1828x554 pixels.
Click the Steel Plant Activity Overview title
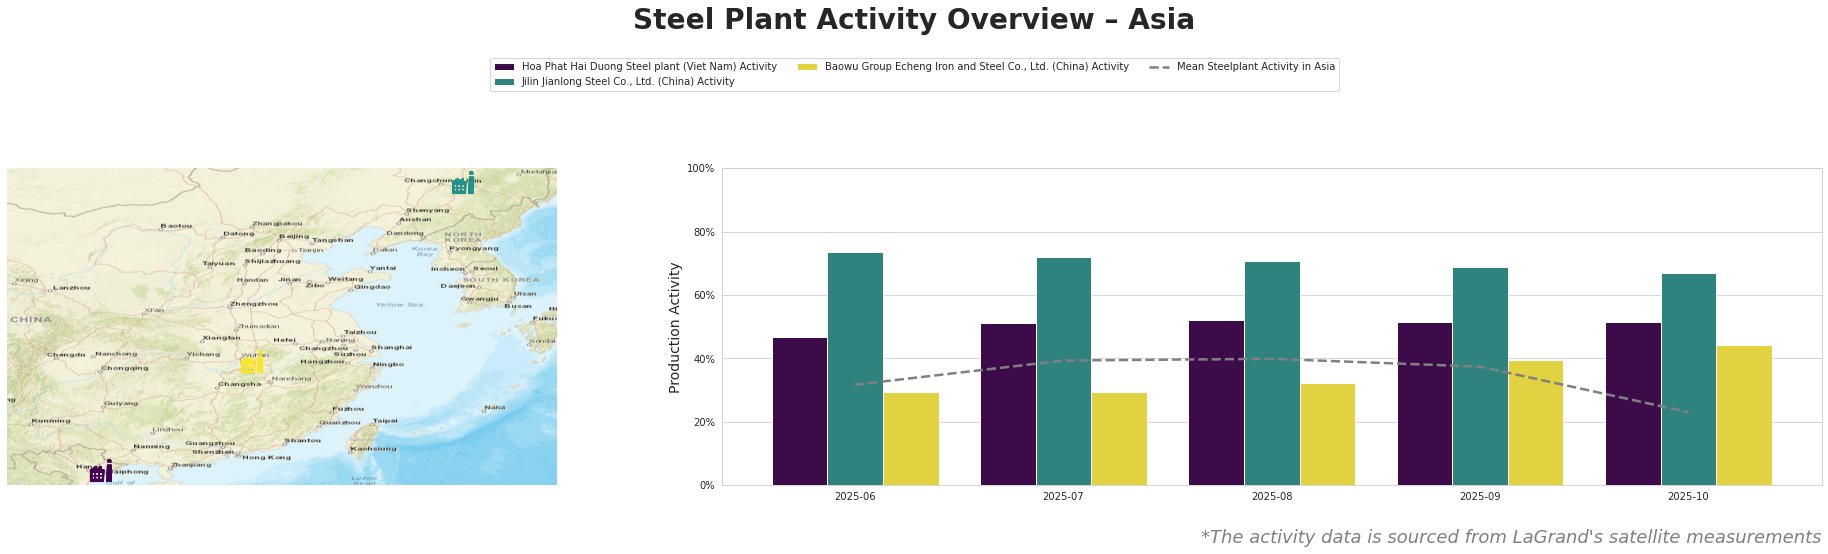coord(913,20)
